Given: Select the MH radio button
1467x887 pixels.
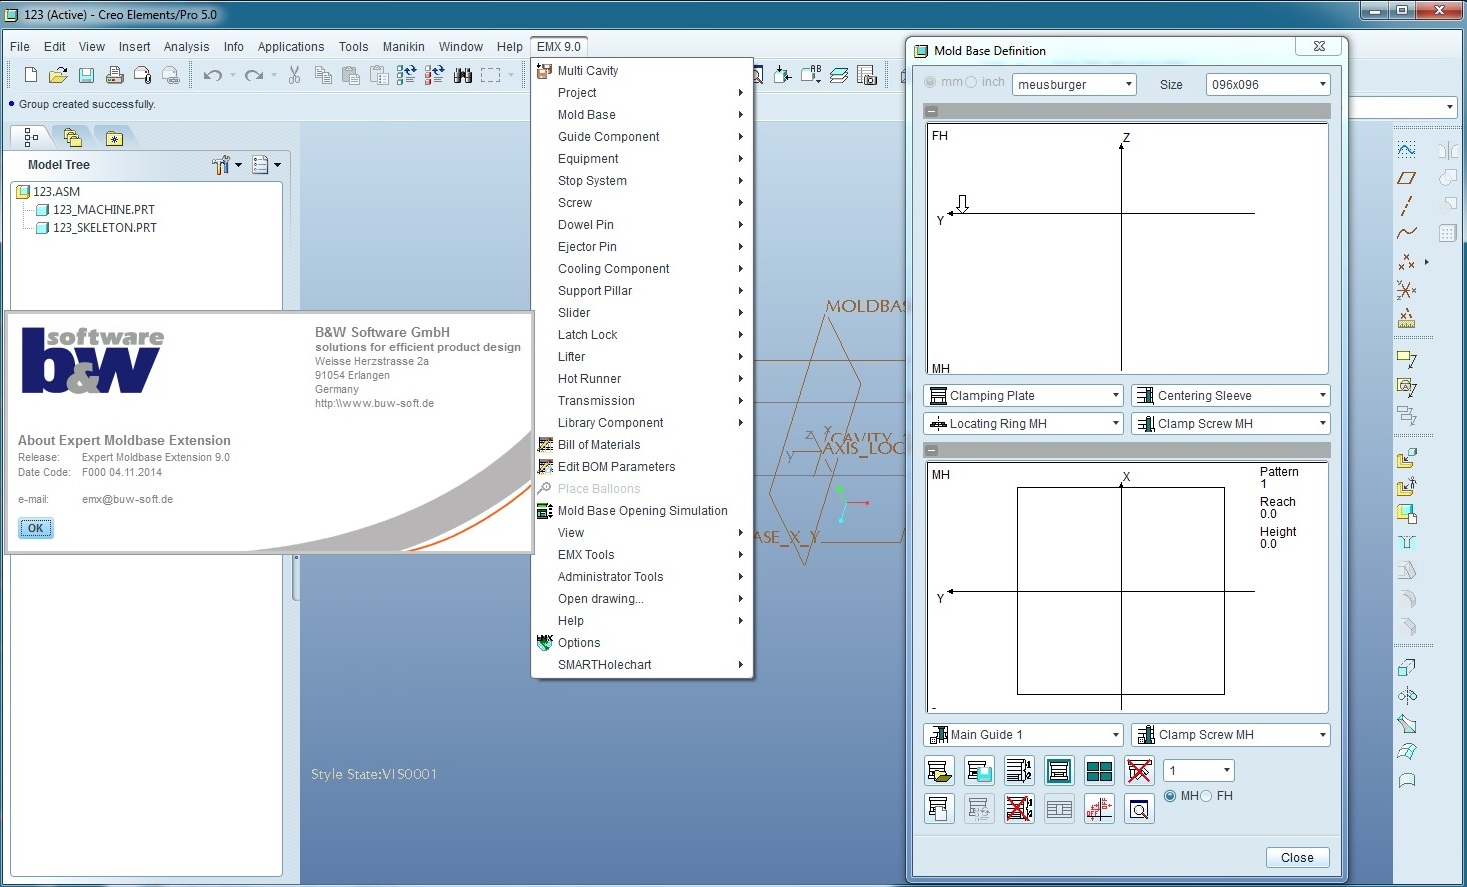Looking at the screenshot, I should pos(1170,796).
